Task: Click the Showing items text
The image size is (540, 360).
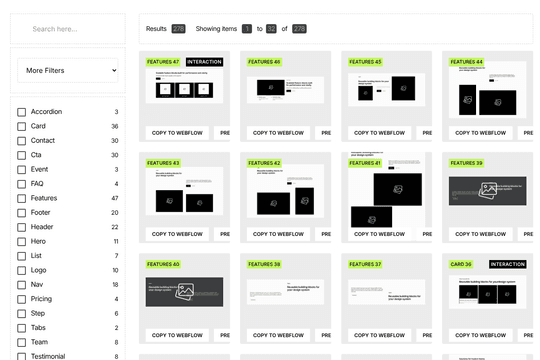Action: coord(216,29)
